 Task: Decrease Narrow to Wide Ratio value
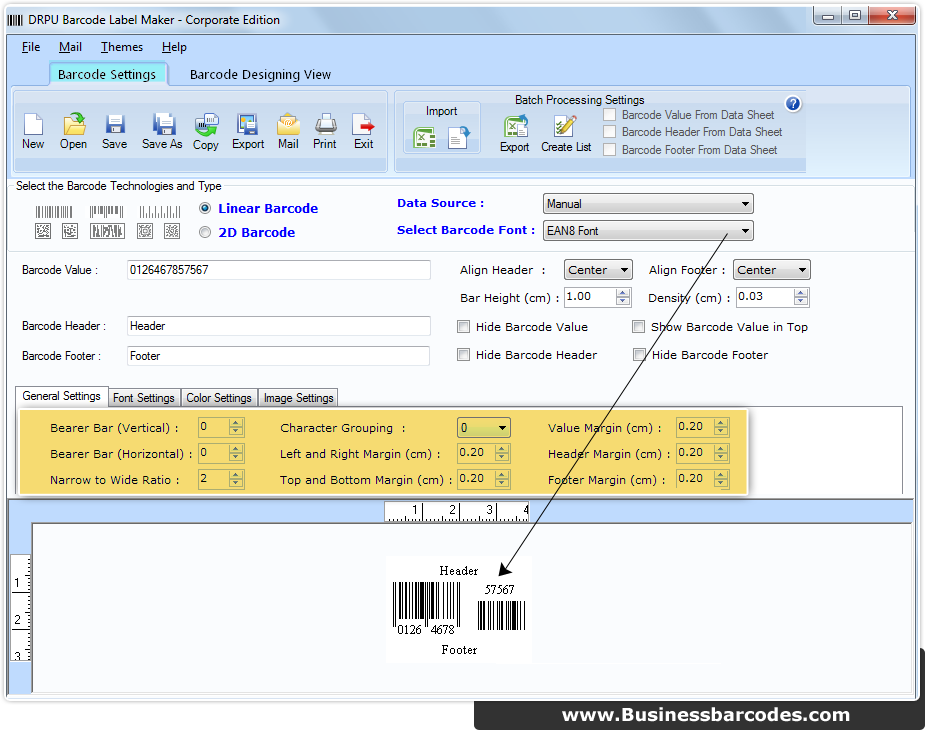(236, 483)
